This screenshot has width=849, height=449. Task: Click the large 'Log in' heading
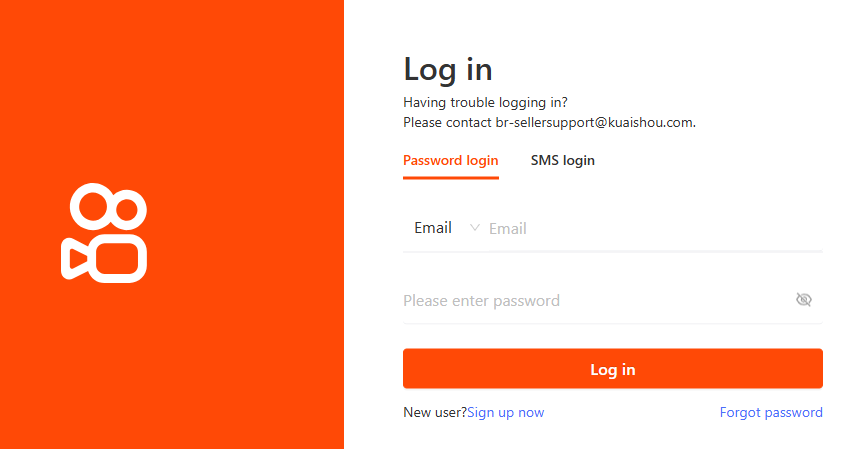tap(448, 70)
